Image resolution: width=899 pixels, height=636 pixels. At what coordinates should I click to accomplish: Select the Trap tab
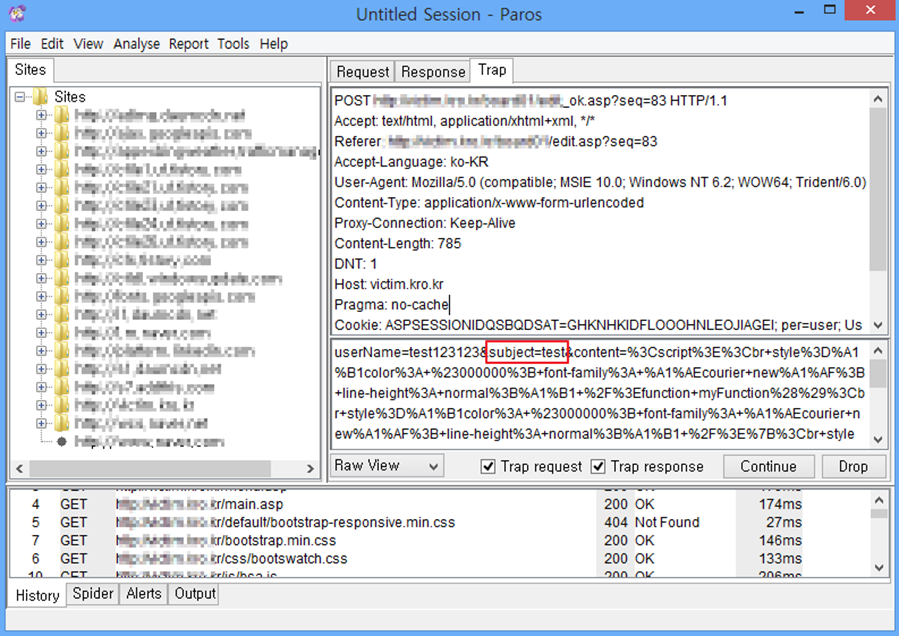[x=492, y=70]
